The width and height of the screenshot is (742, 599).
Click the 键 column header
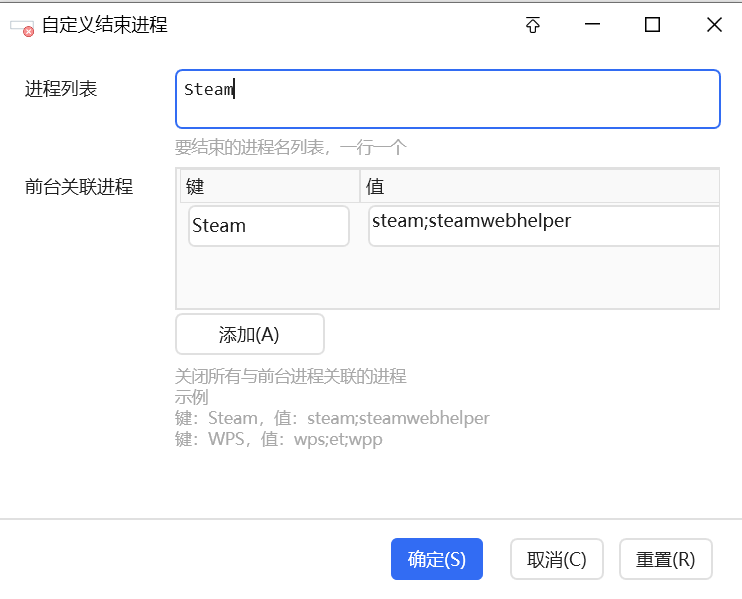point(270,186)
